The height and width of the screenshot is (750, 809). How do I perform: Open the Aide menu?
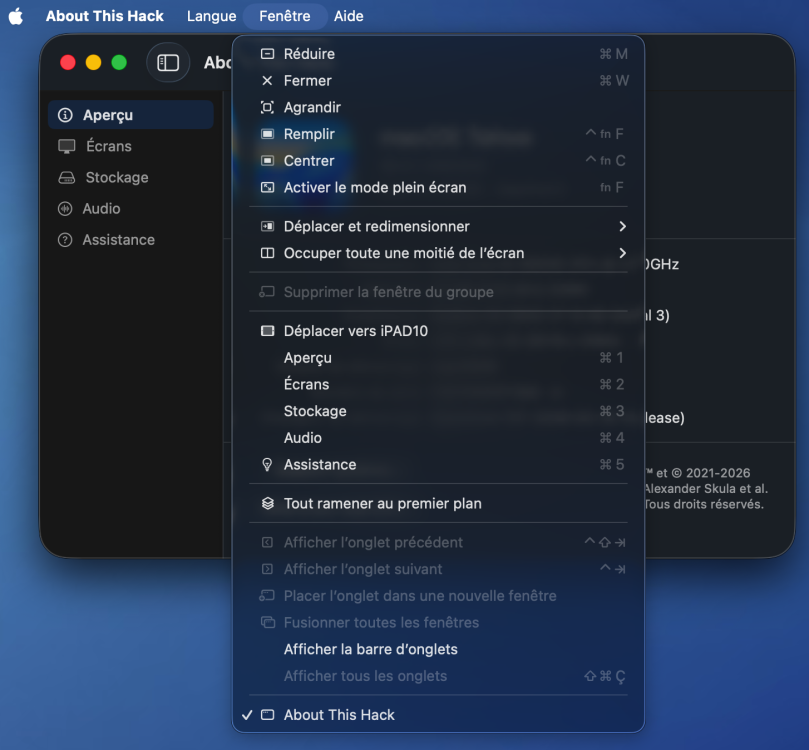pyautogui.click(x=349, y=16)
